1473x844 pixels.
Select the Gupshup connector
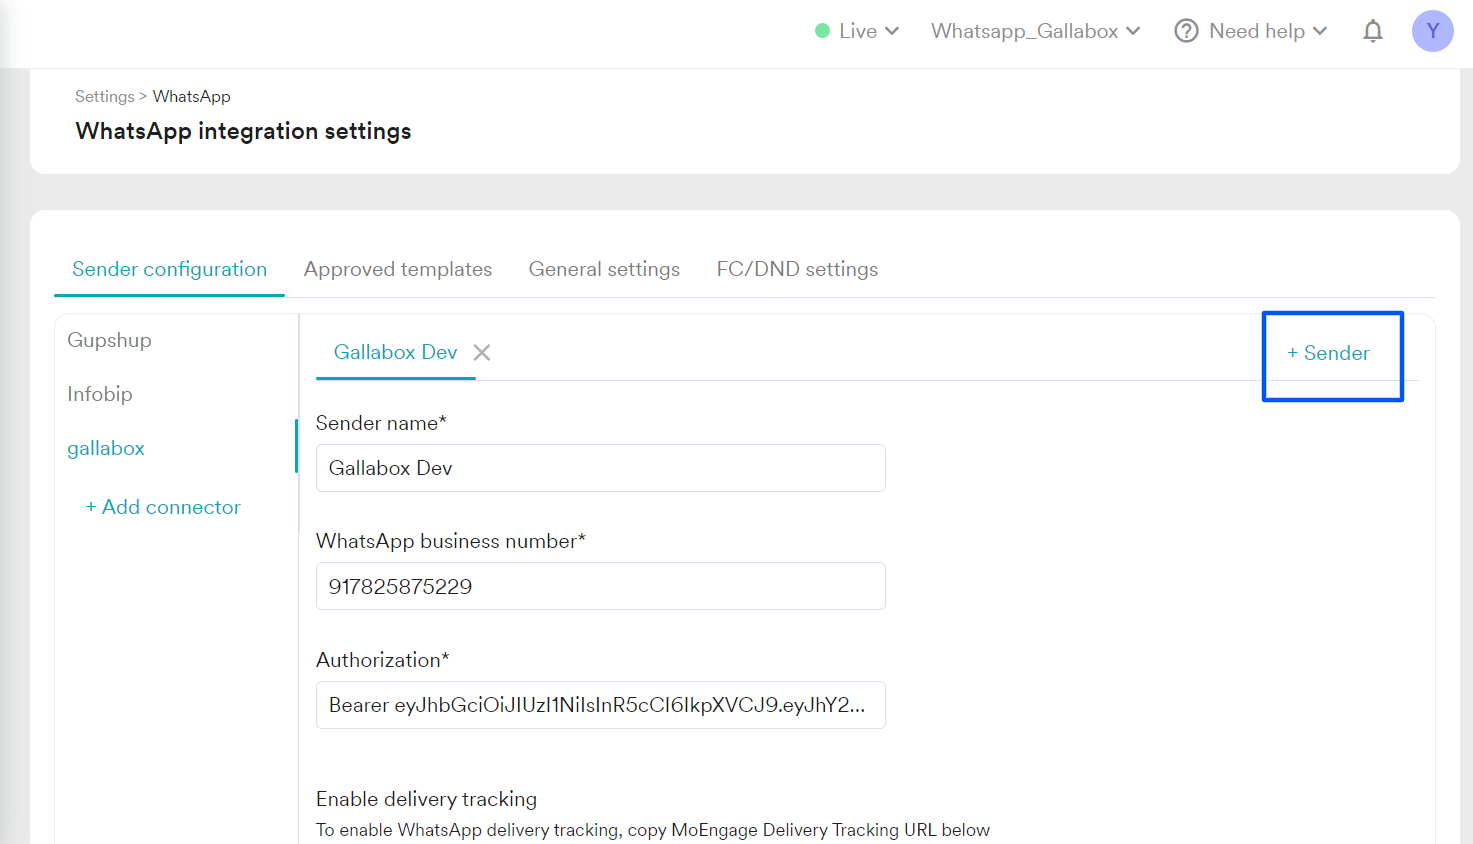pyautogui.click(x=110, y=340)
